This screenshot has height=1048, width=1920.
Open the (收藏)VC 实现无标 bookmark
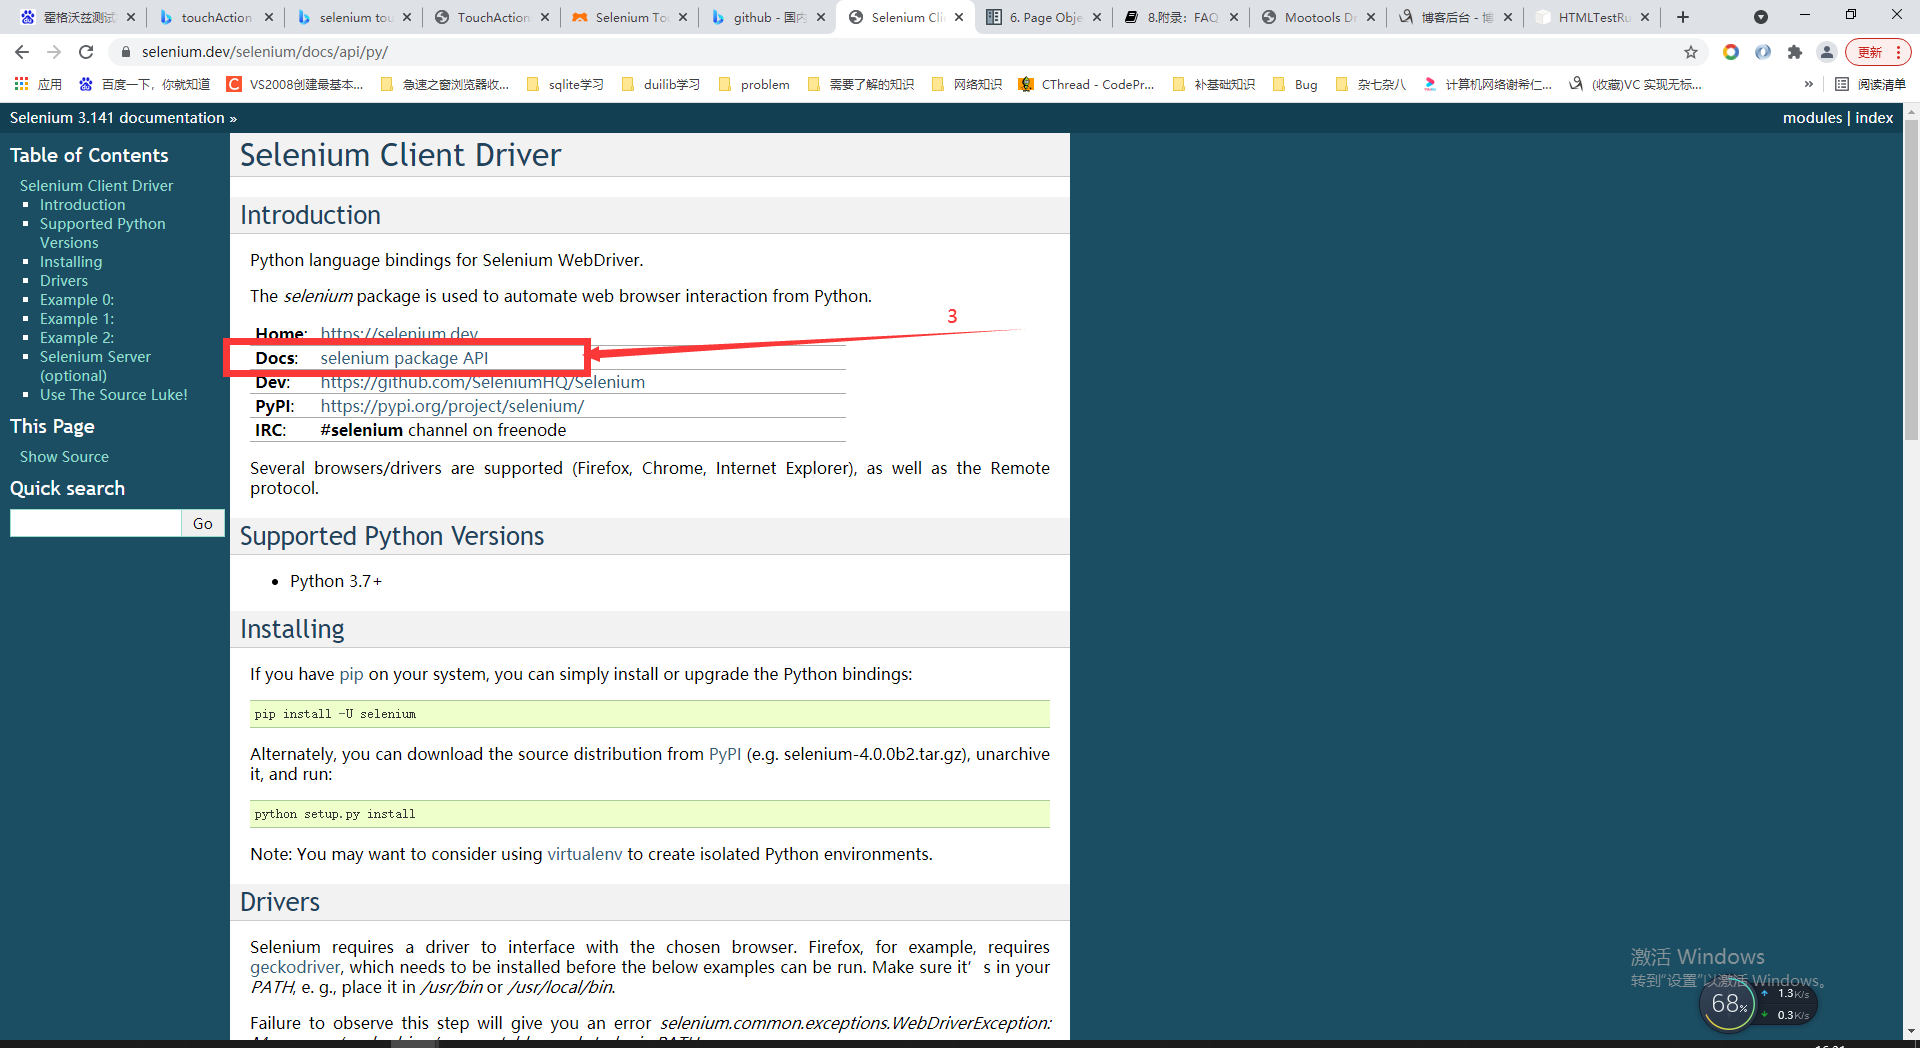(x=1635, y=84)
